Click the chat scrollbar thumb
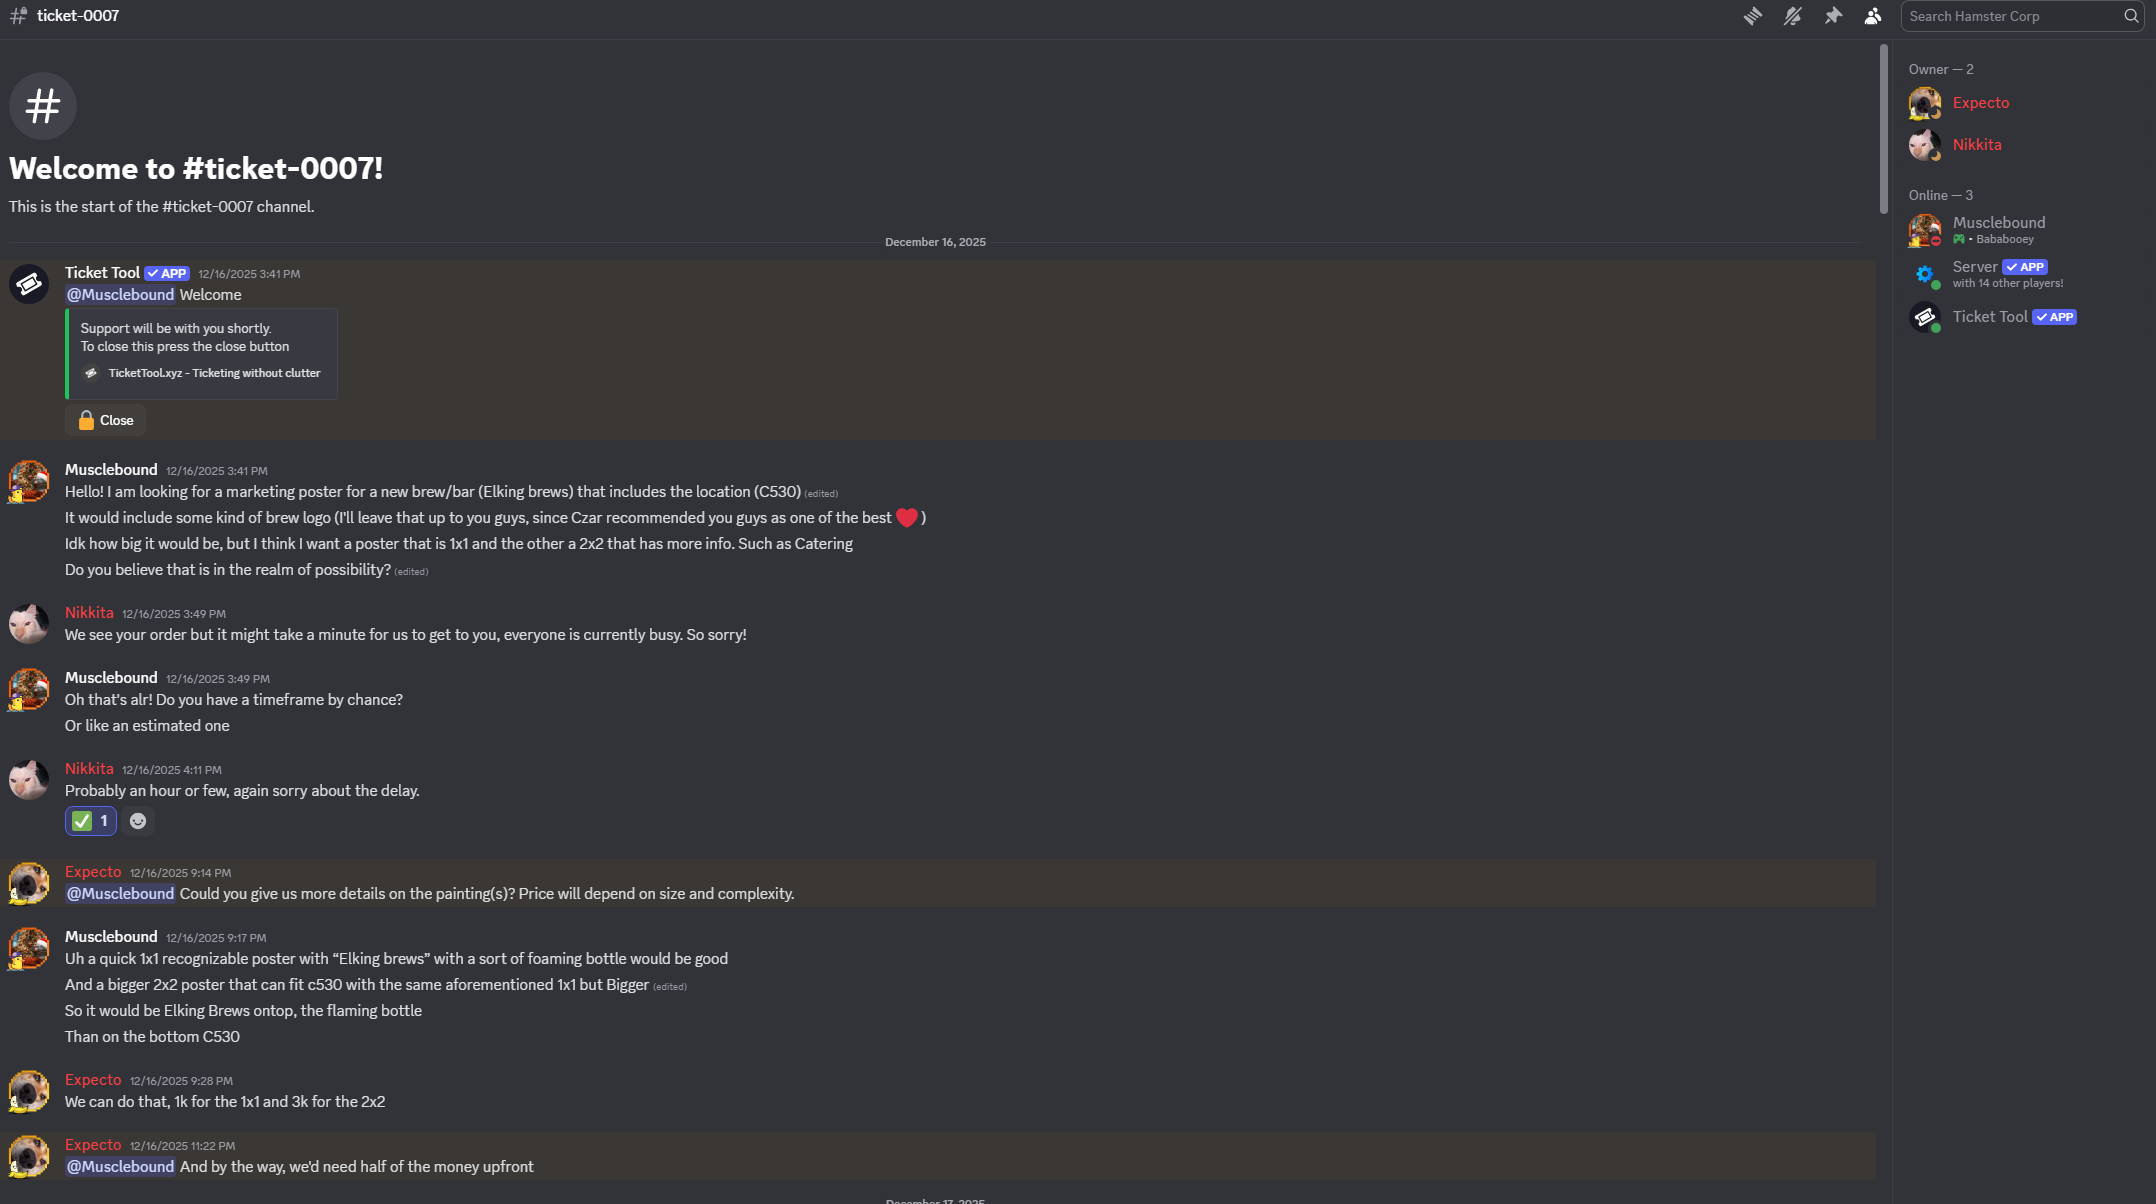 [1883, 128]
